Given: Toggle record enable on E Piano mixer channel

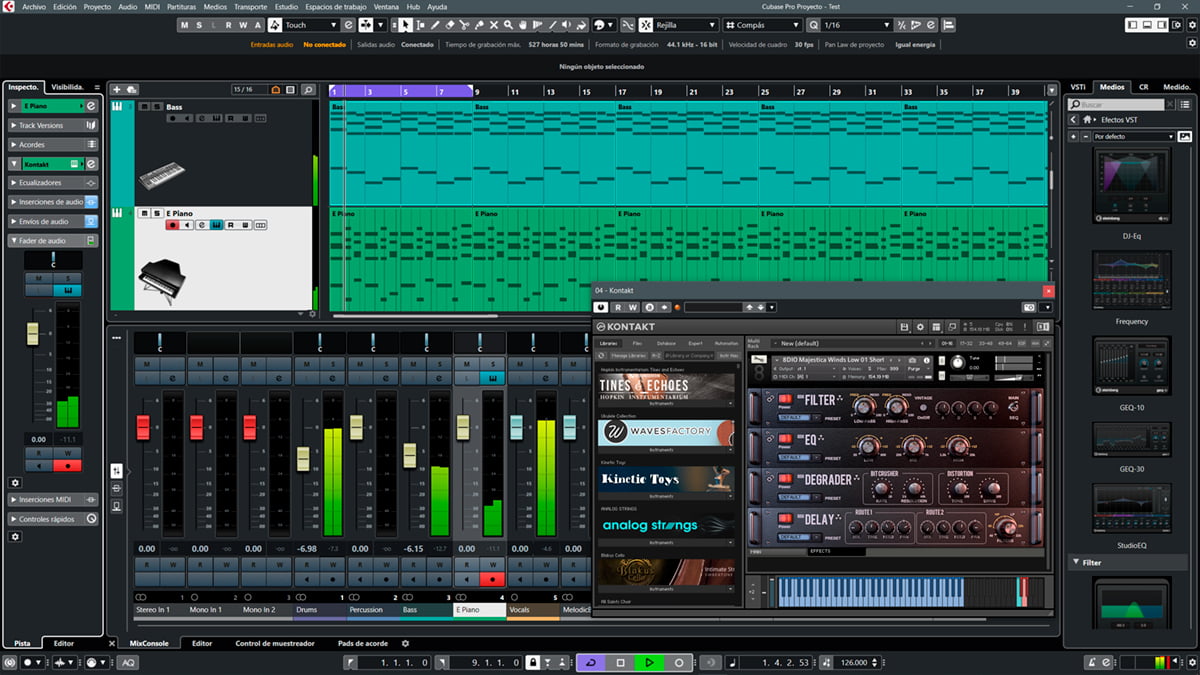Looking at the screenshot, I should tap(491, 579).
